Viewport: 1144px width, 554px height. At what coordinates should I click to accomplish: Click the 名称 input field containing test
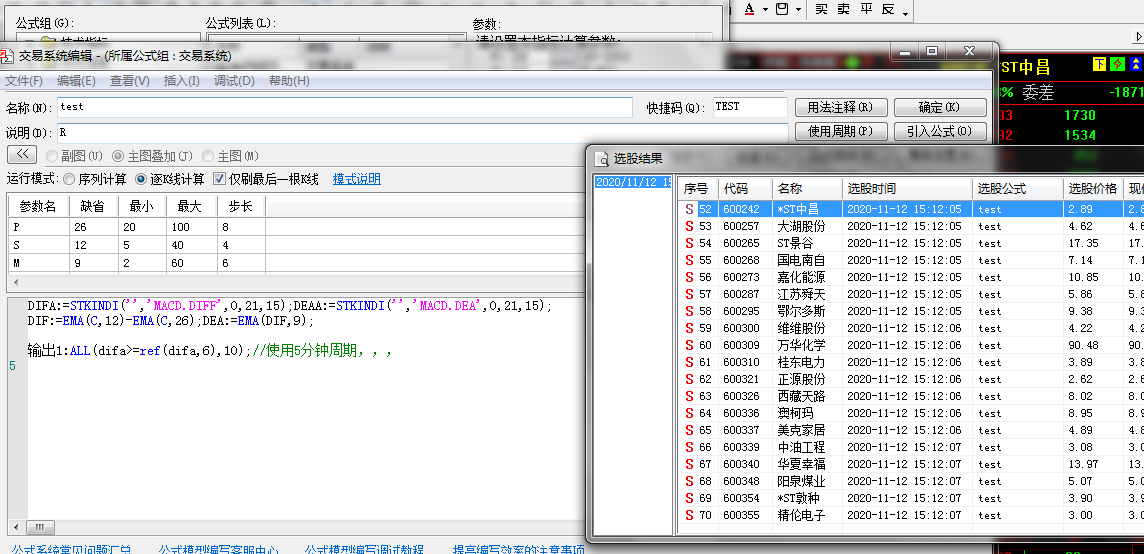point(344,107)
